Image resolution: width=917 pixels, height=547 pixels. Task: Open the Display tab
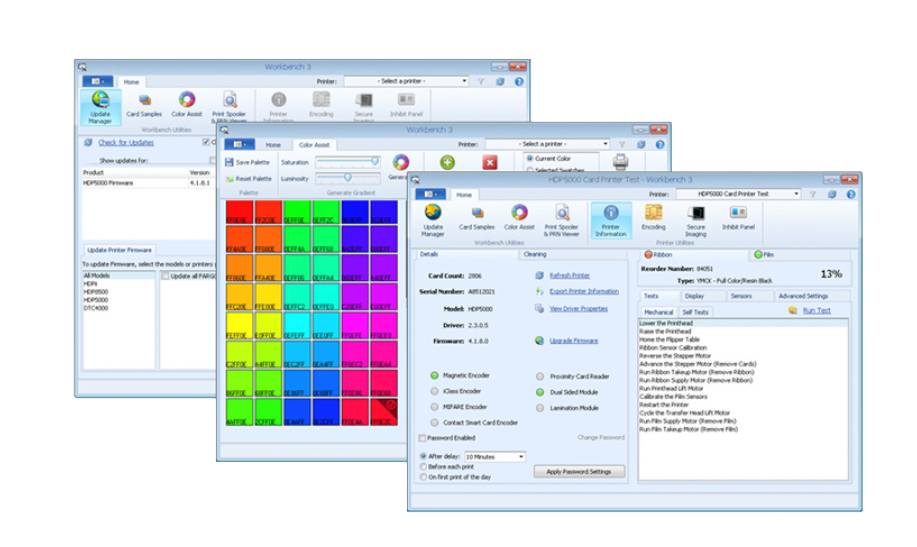click(694, 296)
